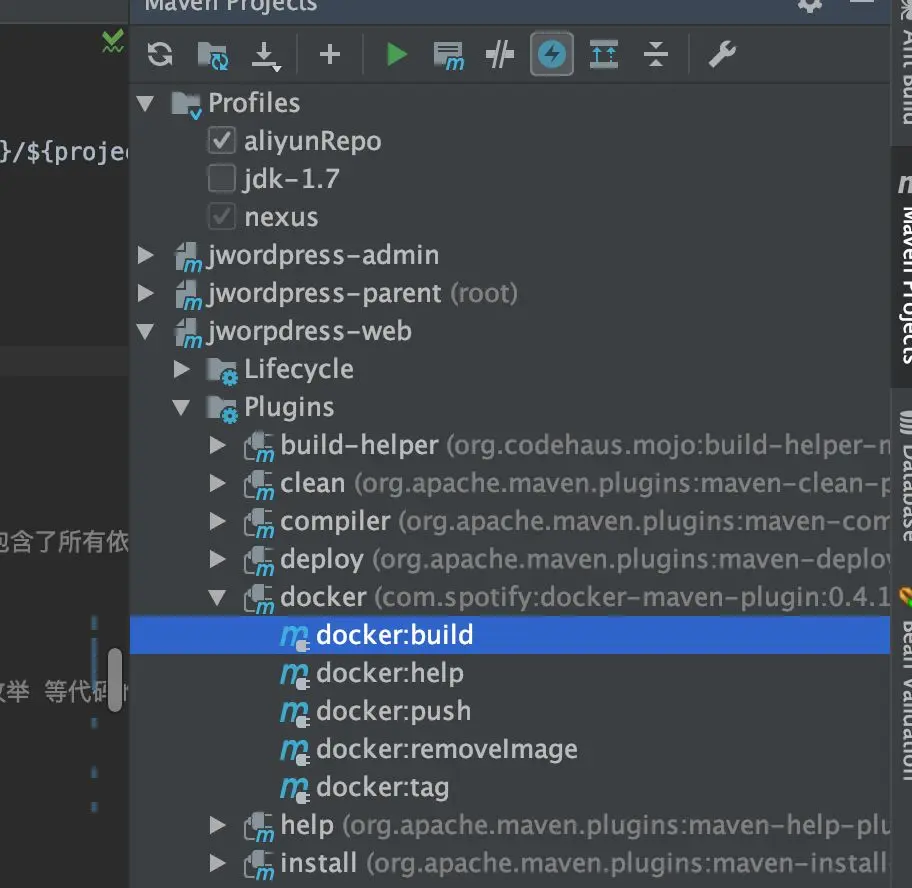
Task: Click the docker plugin icon
Action: 259,600
